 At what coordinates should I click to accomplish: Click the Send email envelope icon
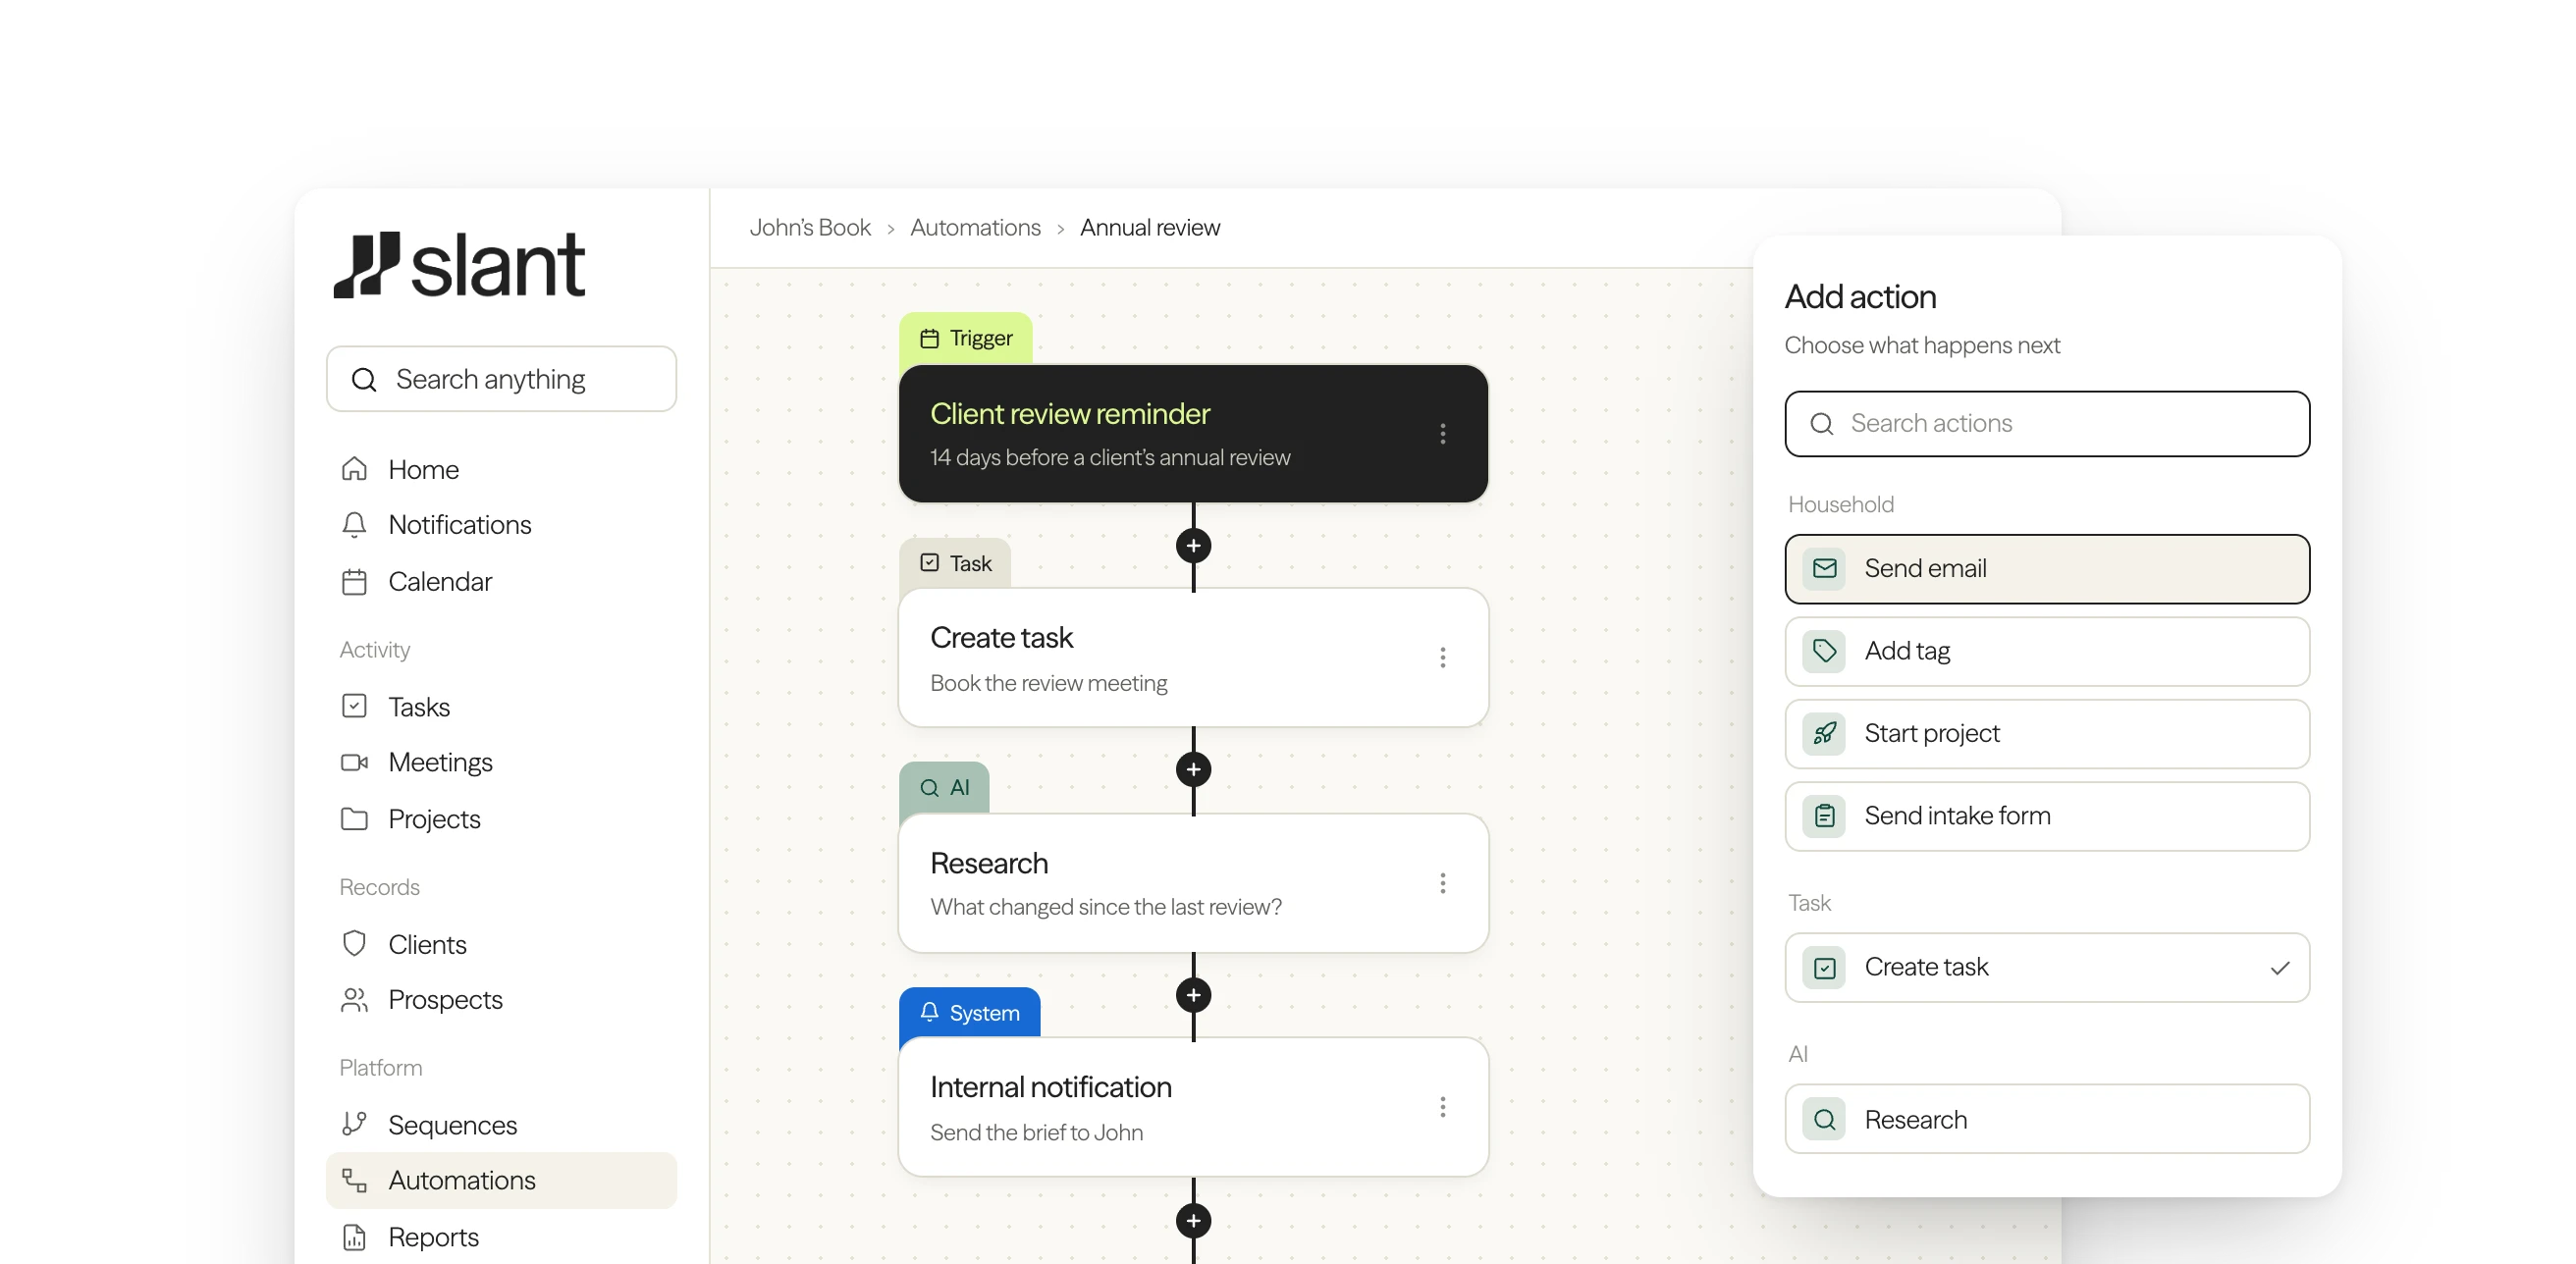tap(1824, 569)
